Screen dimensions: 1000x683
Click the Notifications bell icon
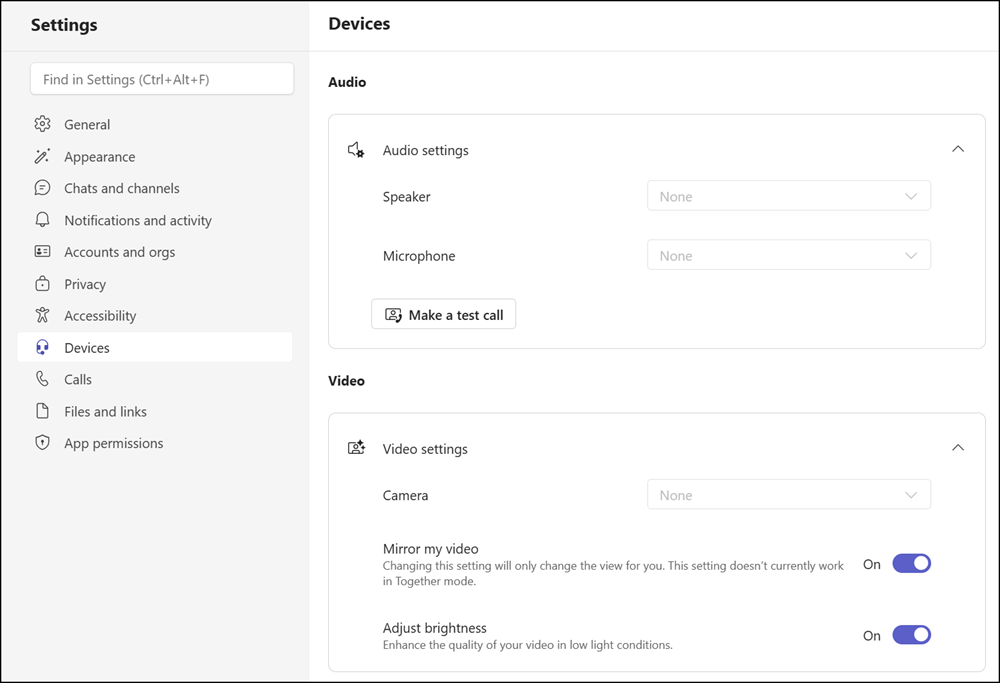[x=42, y=220]
